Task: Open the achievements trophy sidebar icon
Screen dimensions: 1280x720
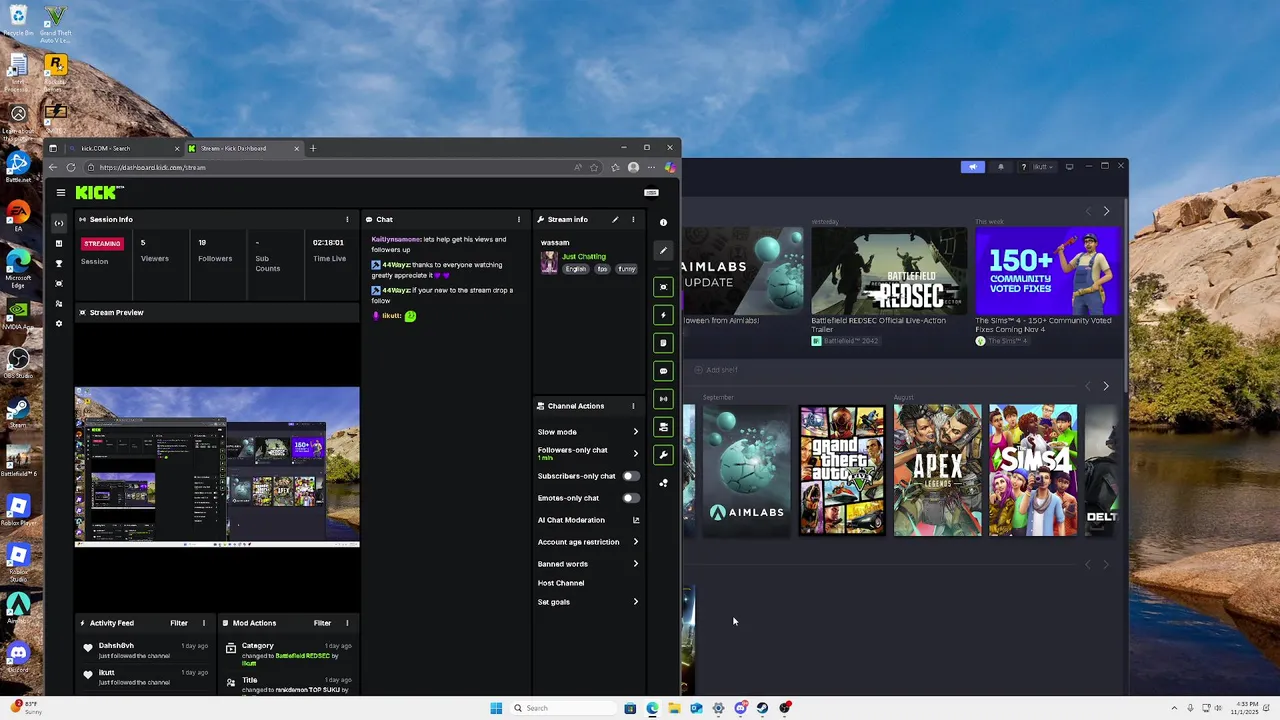Action: 59,264
